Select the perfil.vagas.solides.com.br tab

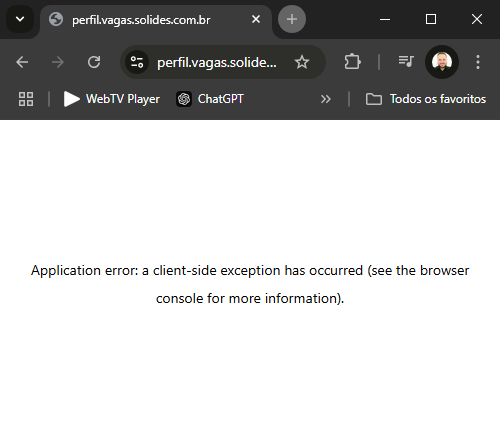pos(156,20)
